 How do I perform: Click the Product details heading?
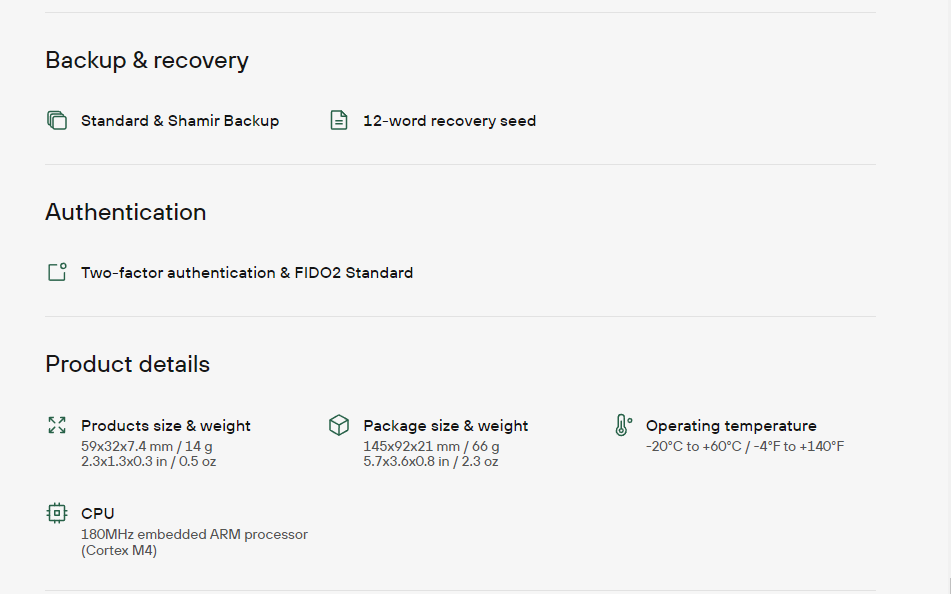click(x=128, y=365)
